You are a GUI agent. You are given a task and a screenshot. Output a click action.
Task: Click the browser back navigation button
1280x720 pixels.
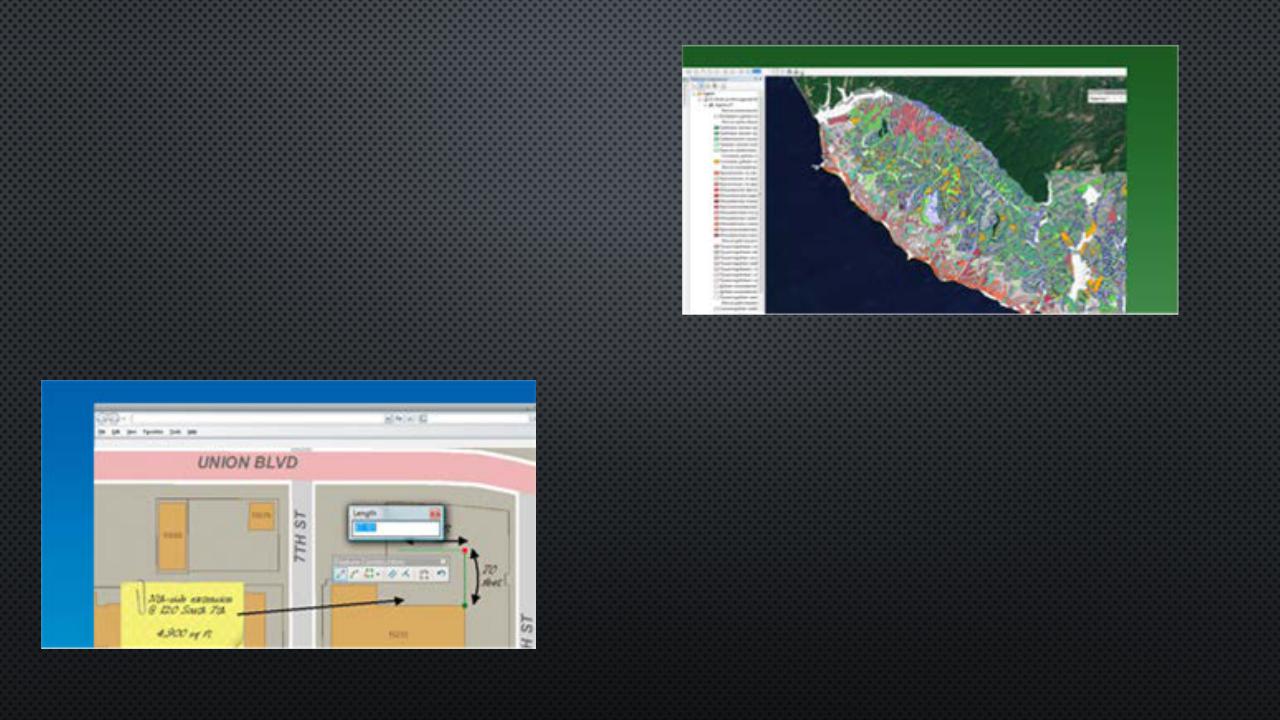pos(104,419)
